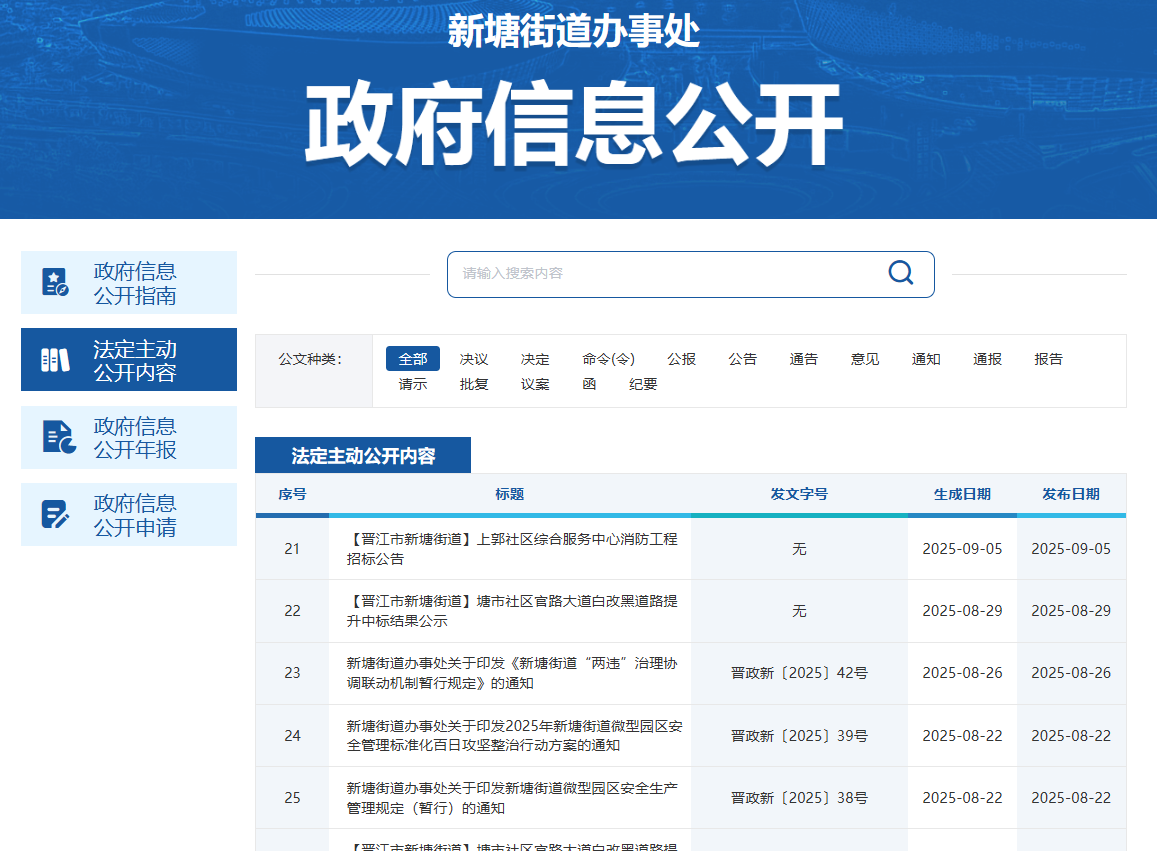The height and width of the screenshot is (851, 1157).
Task: Click the 政府信息公开指南 sidebar icon
Action: coord(56,282)
